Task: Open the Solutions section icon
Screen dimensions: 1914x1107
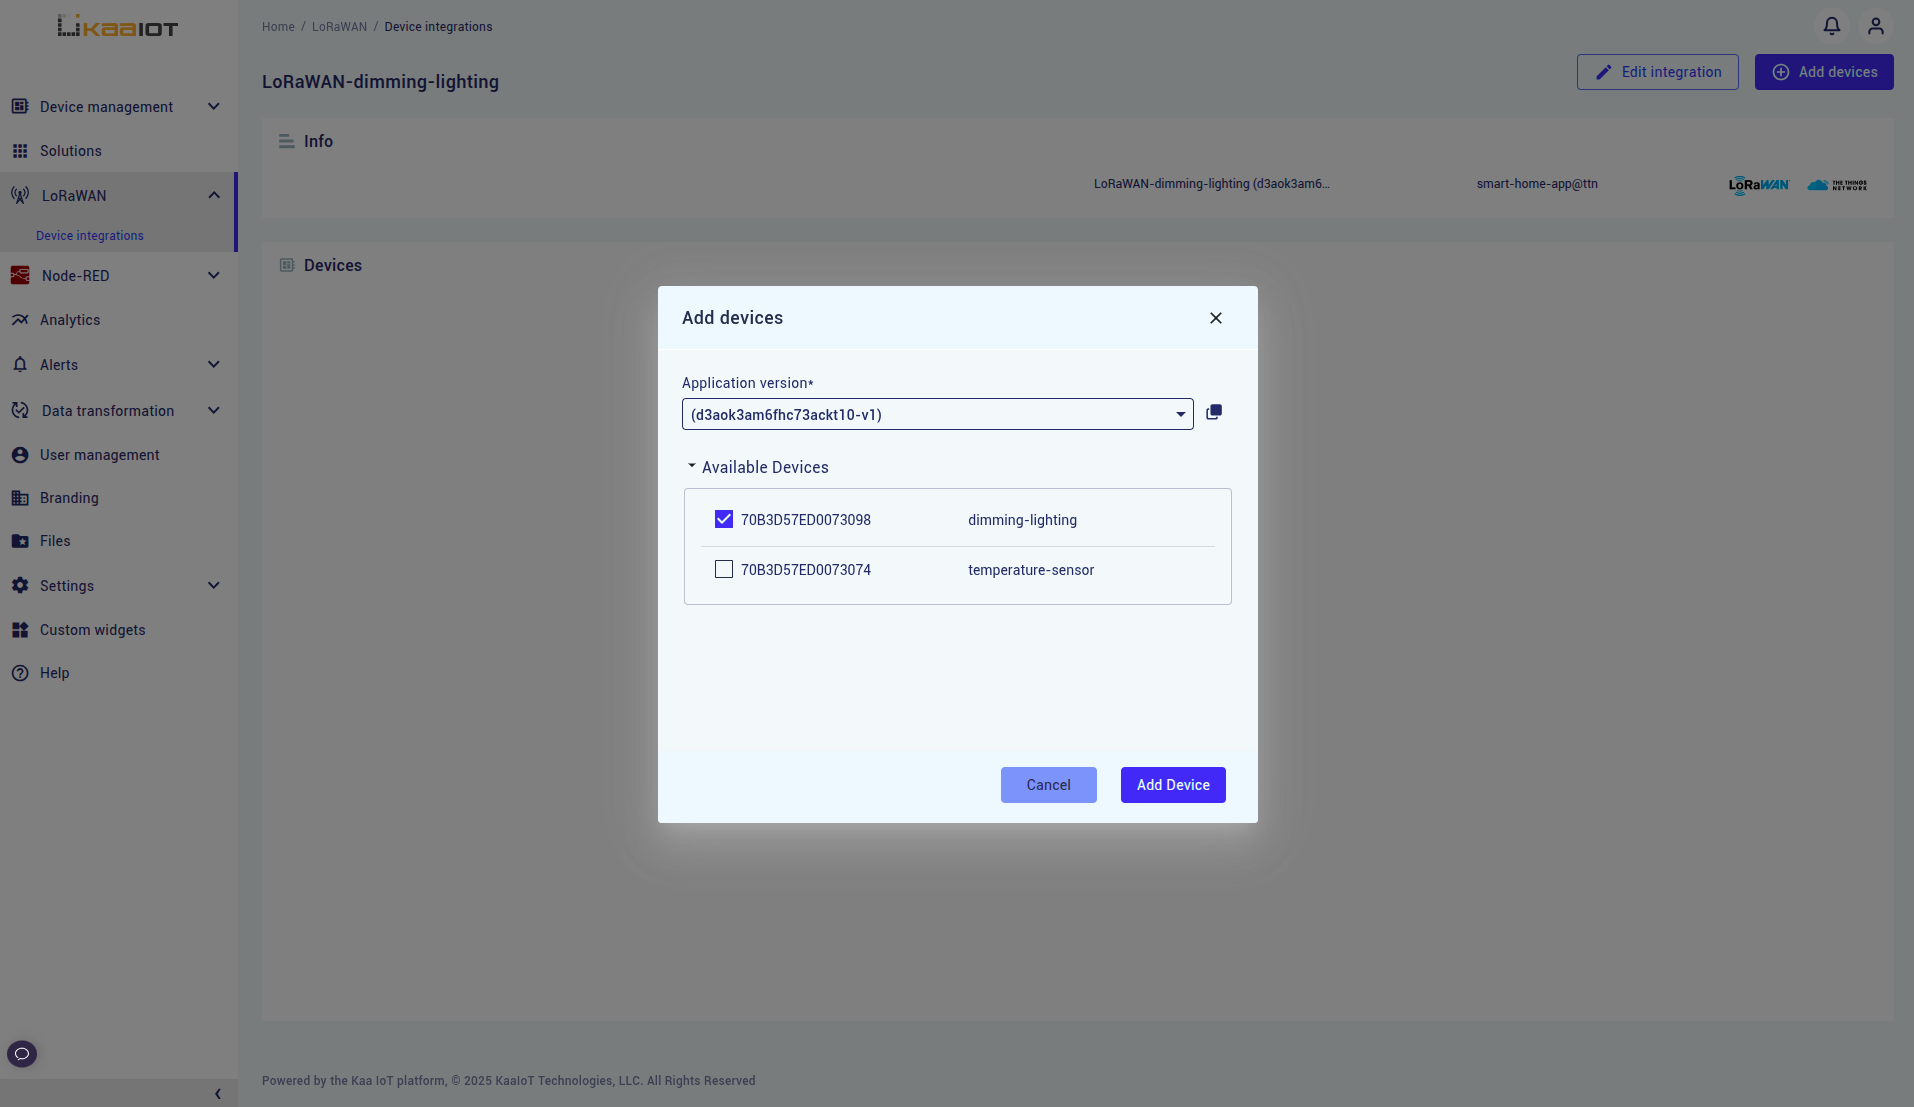Action: coord(20,150)
